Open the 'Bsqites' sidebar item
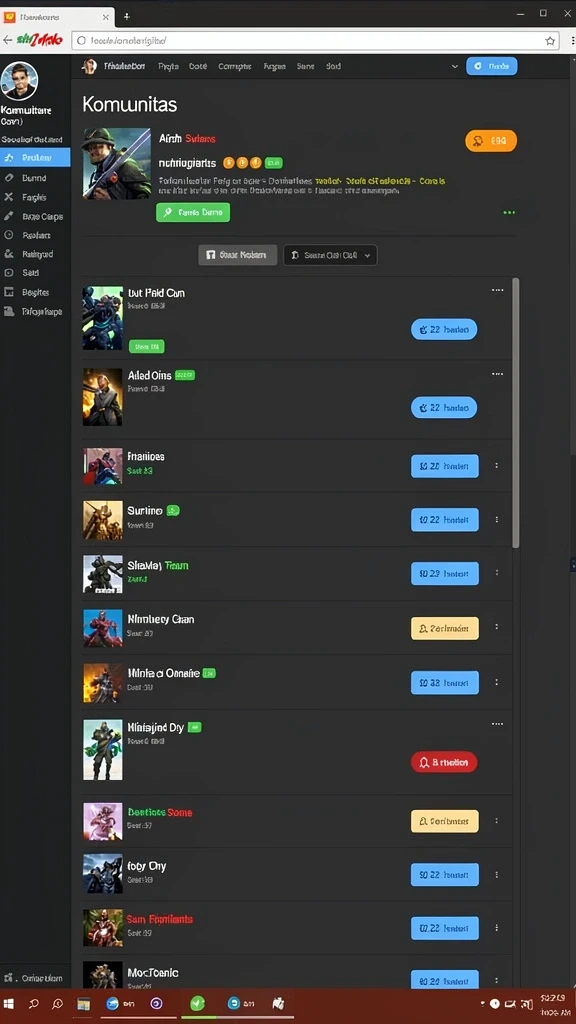Viewport: 576px width, 1024px height. point(34,293)
